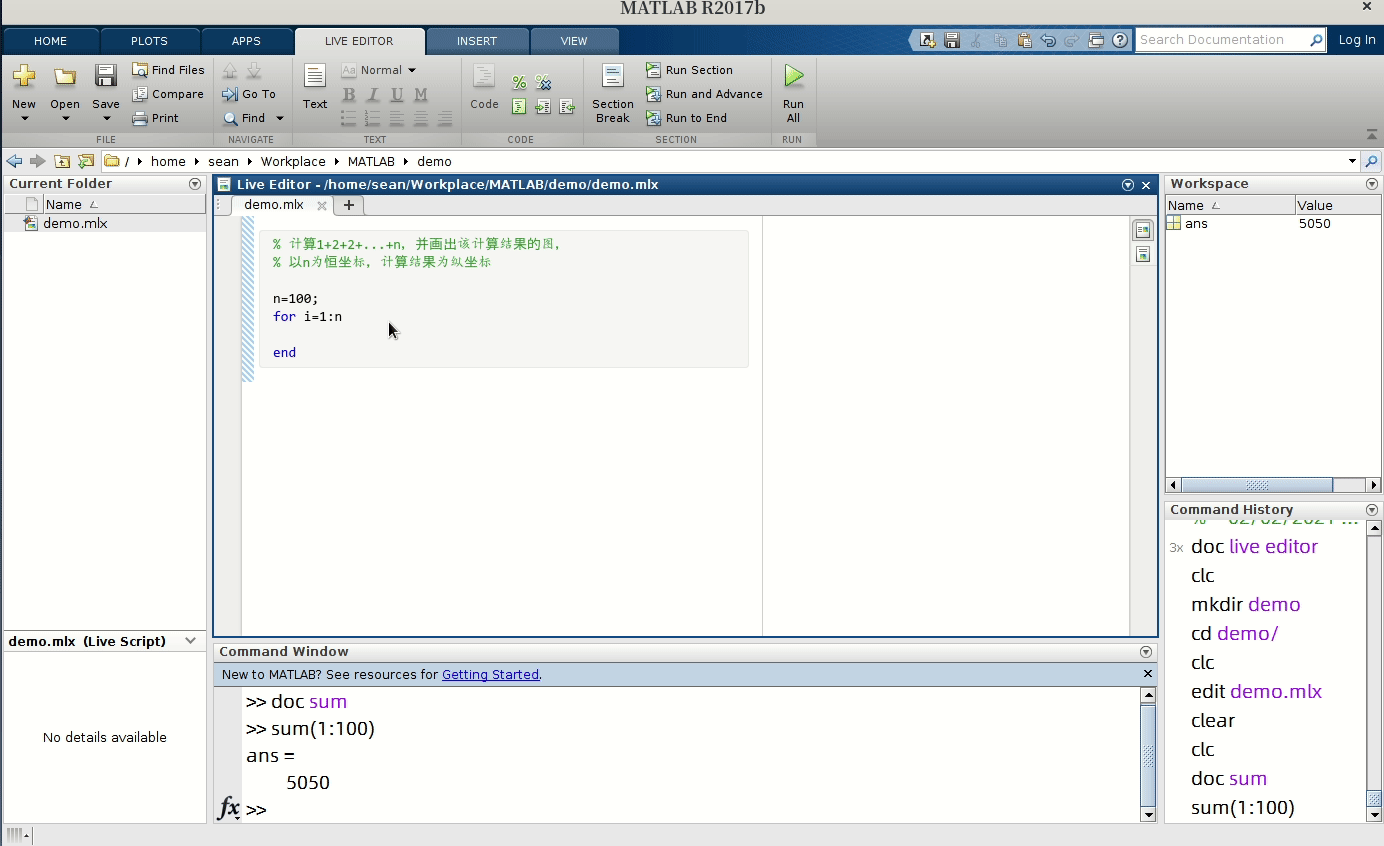
Task: Click the quick access help question icon
Action: tap(1120, 40)
